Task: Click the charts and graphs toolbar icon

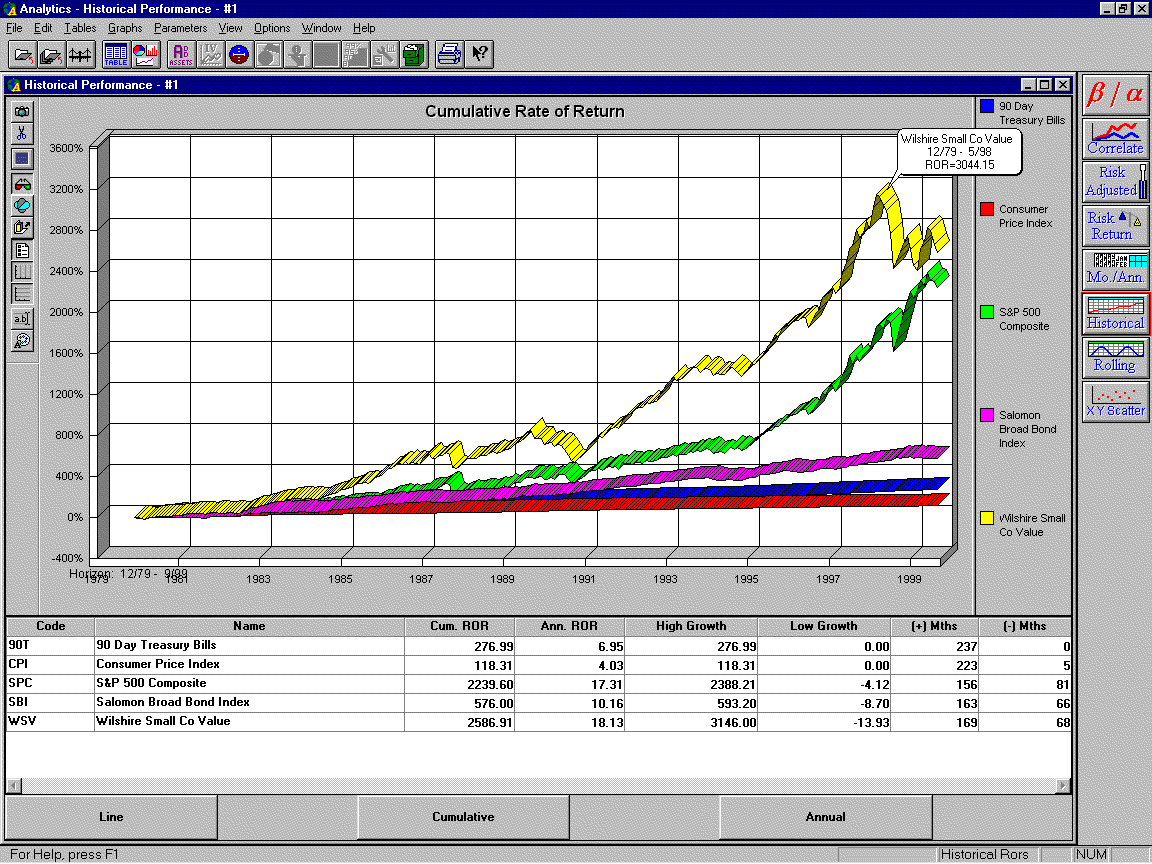Action: pyautogui.click(x=145, y=54)
